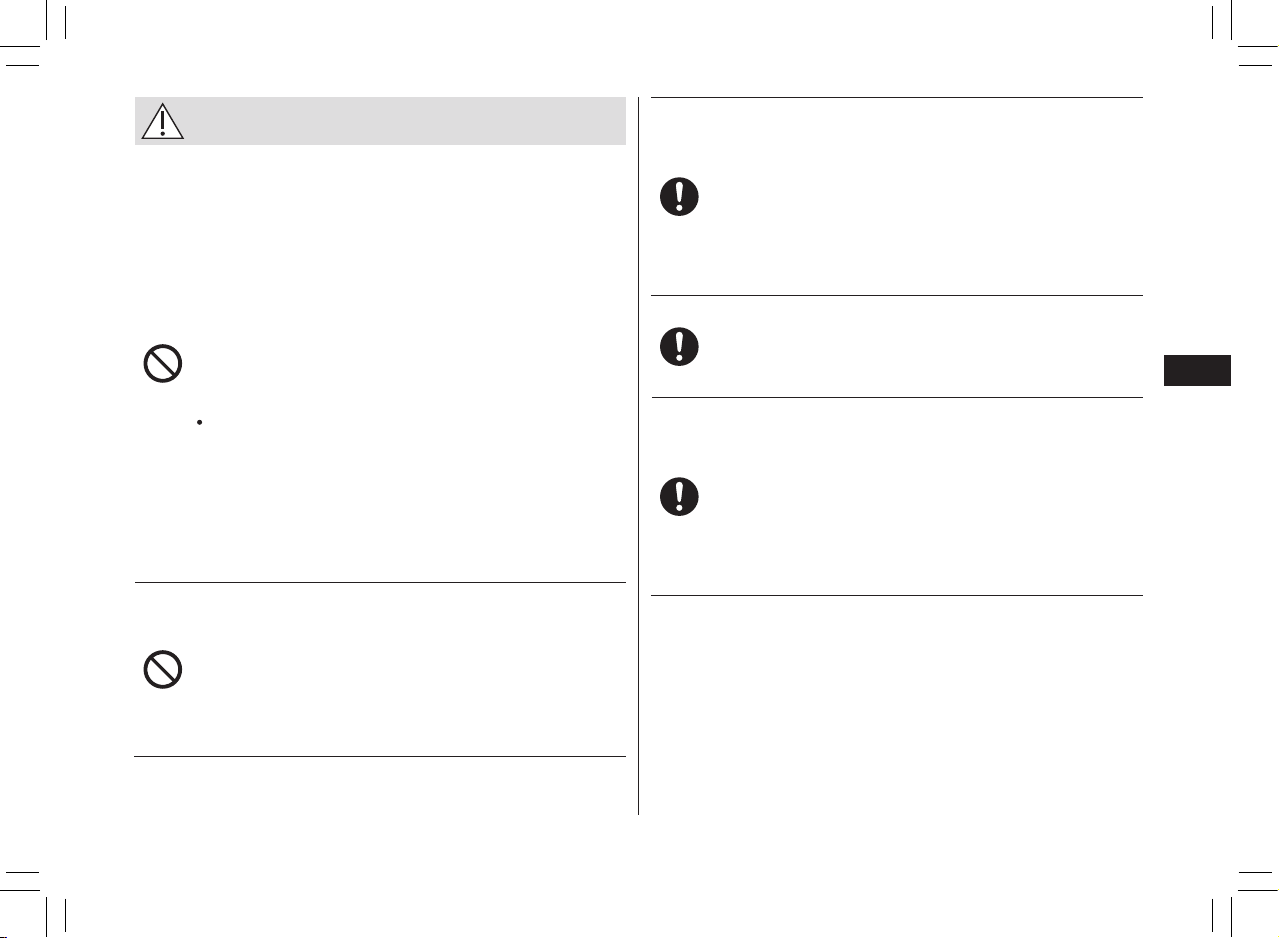Click the horizontal rule at the top of the right column
The width and height of the screenshot is (1279, 938).
897,97
